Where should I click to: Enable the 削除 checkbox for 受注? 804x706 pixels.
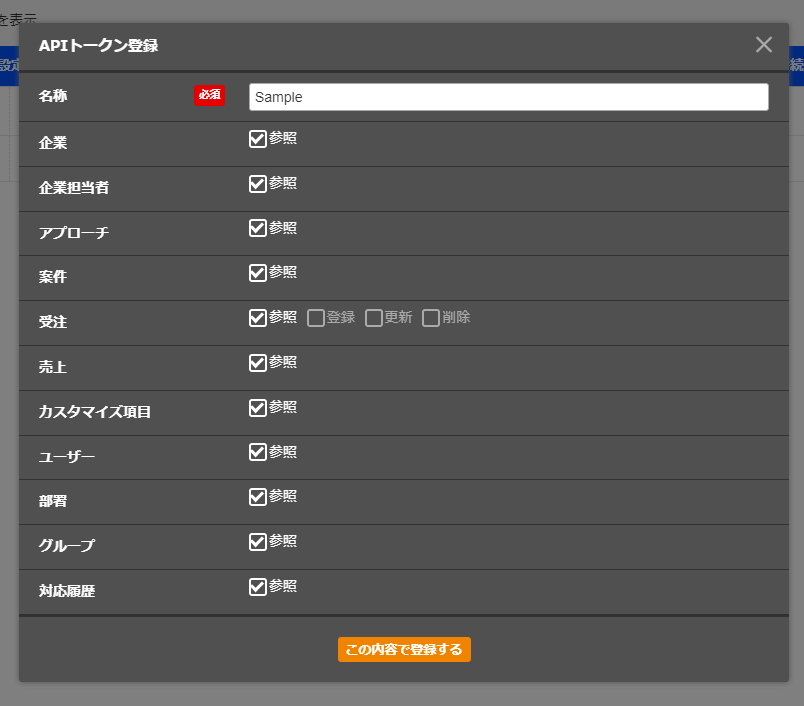(431, 317)
